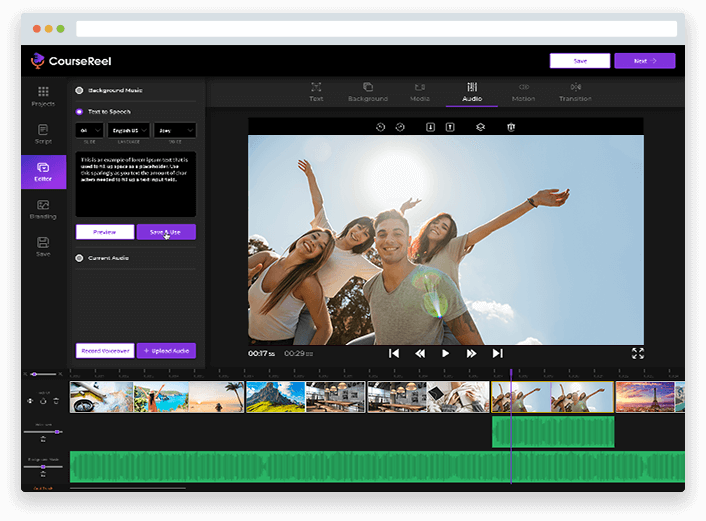Click the Save & Use button
Image resolution: width=706 pixels, height=521 pixels.
pos(166,232)
